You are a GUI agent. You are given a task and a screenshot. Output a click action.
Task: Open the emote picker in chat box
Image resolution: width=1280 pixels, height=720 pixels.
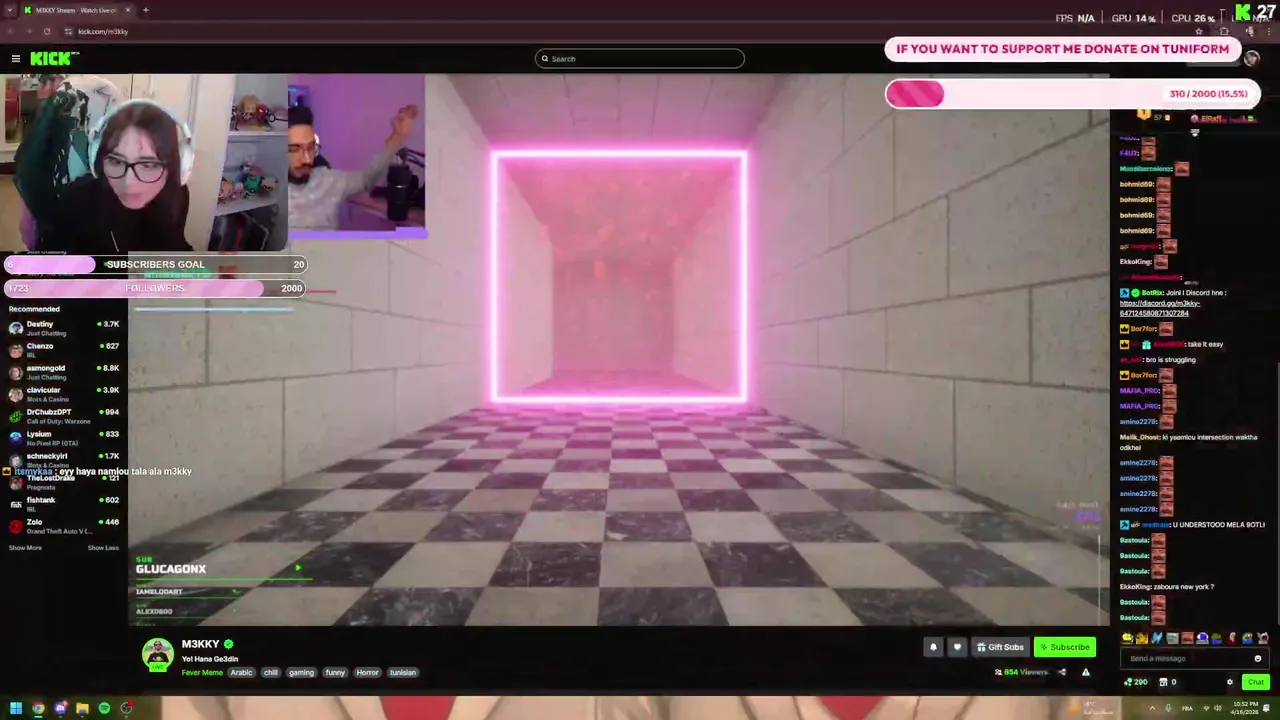(x=1258, y=659)
